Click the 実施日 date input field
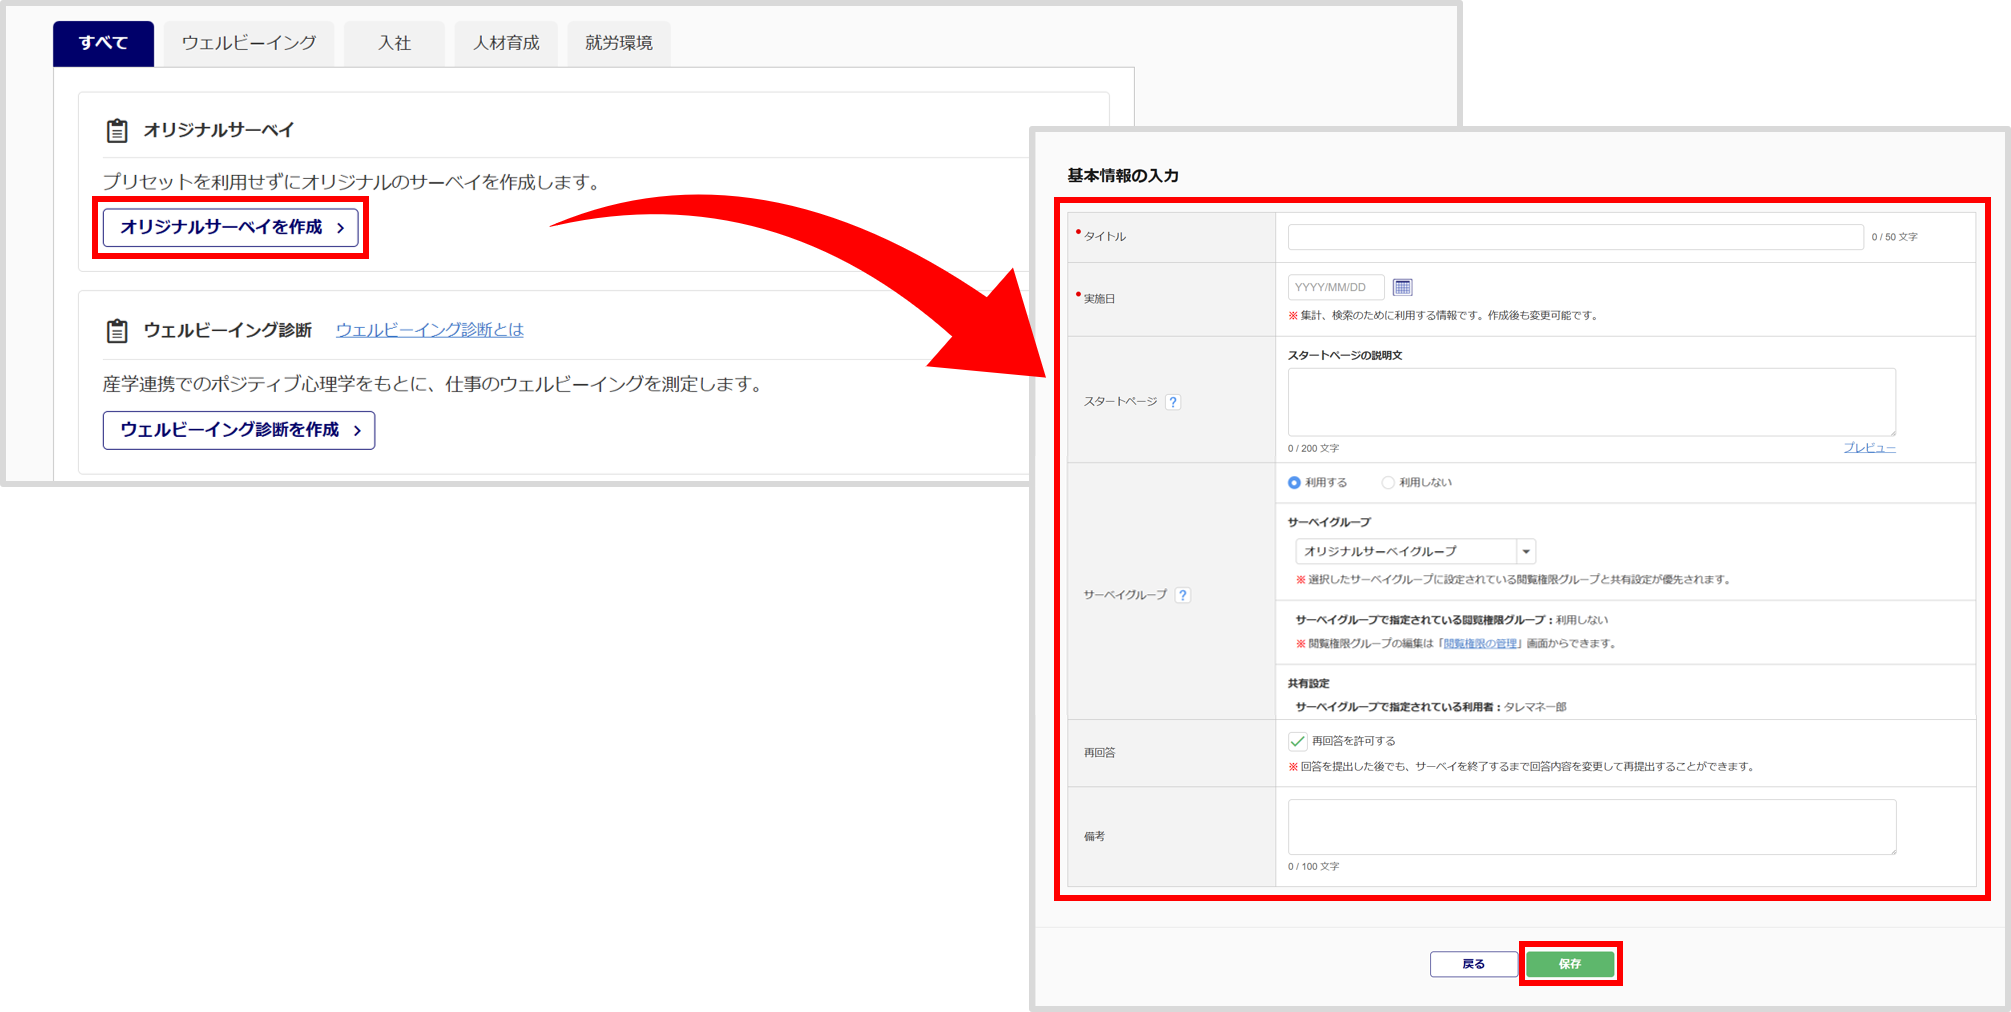This screenshot has width=2011, height=1012. click(x=1335, y=287)
